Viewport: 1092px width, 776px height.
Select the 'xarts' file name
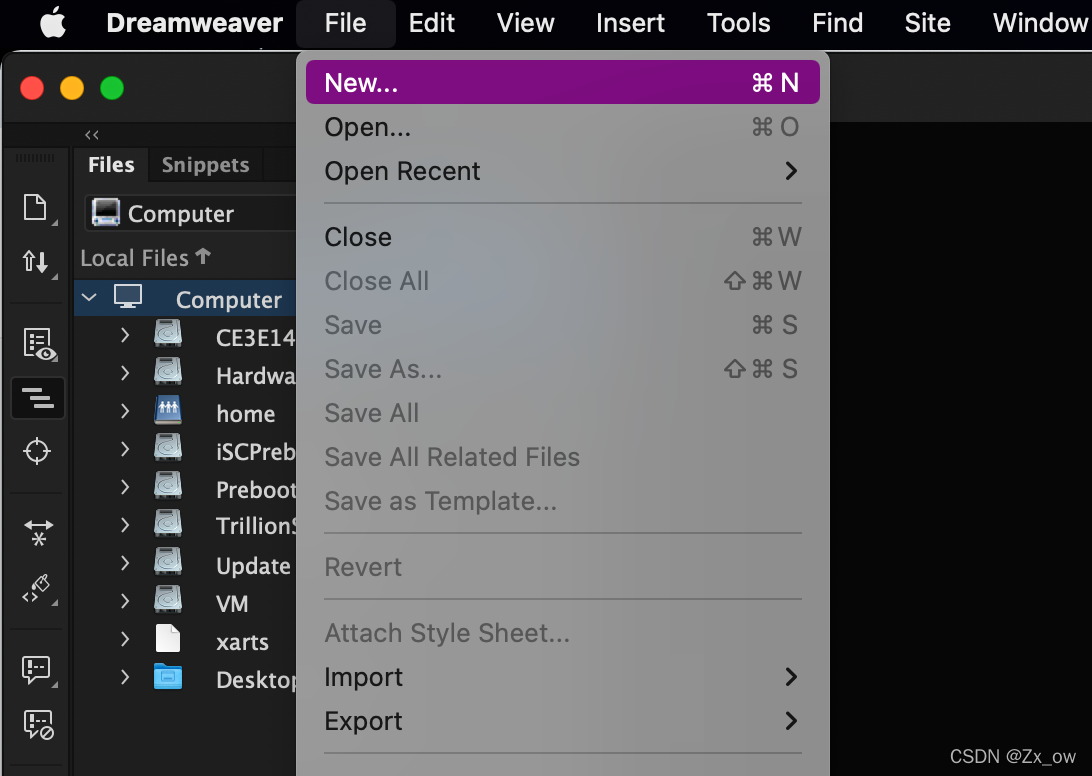[242, 642]
